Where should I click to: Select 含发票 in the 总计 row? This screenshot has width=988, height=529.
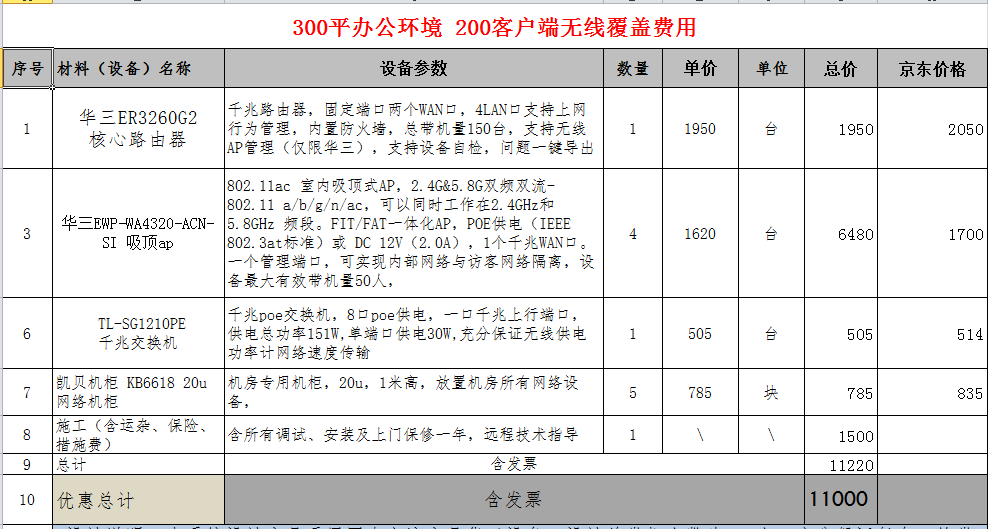[x=514, y=465]
